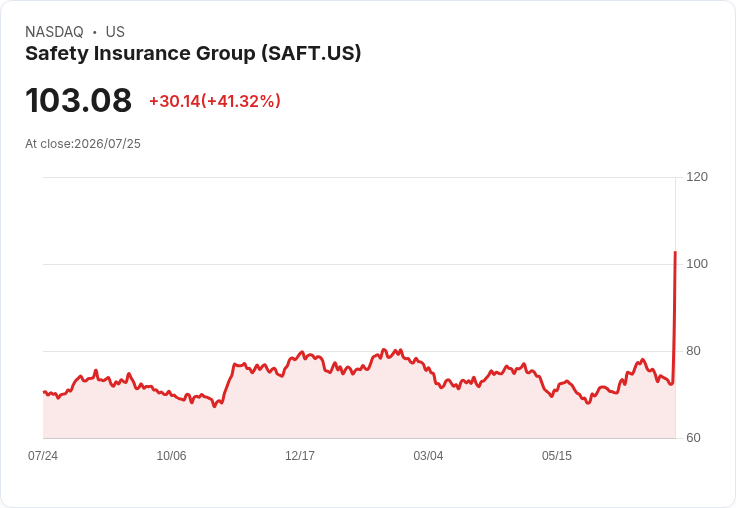The height and width of the screenshot is (508, 736).
Task: Click the 100 horizontal gridline mid-chart
Action: point(359,264)
